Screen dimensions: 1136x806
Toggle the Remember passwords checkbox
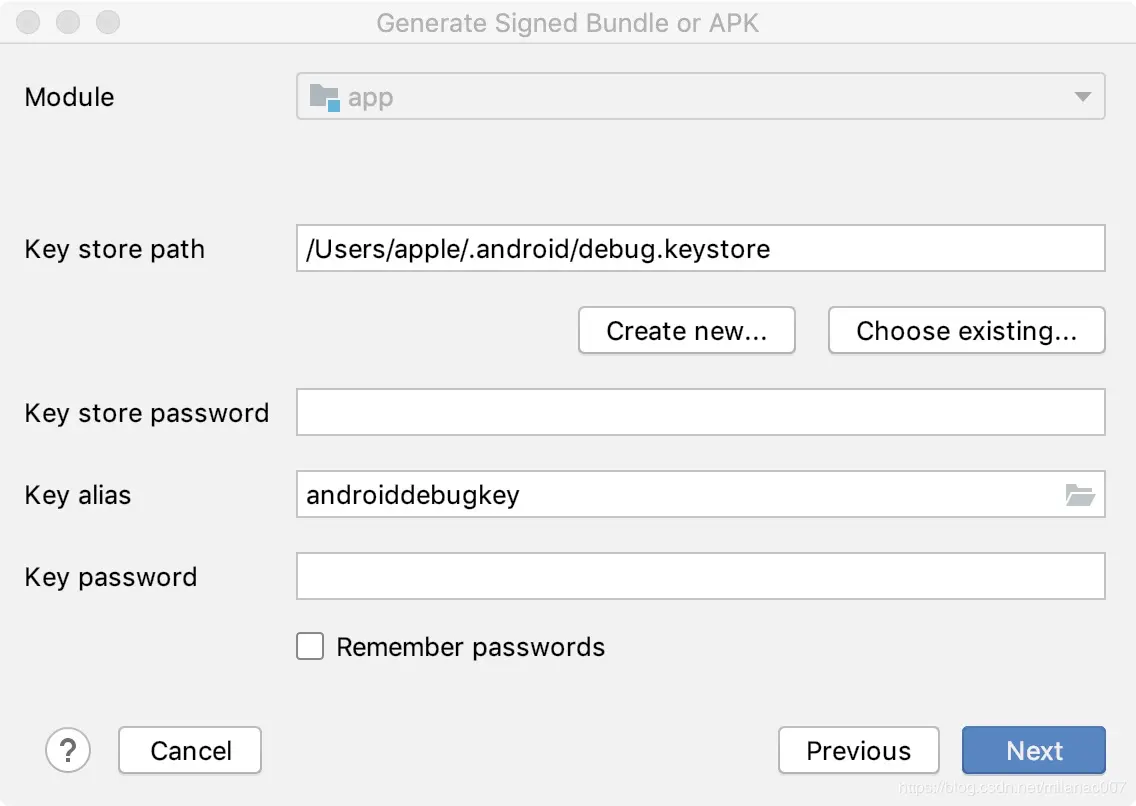click(310, 647)
